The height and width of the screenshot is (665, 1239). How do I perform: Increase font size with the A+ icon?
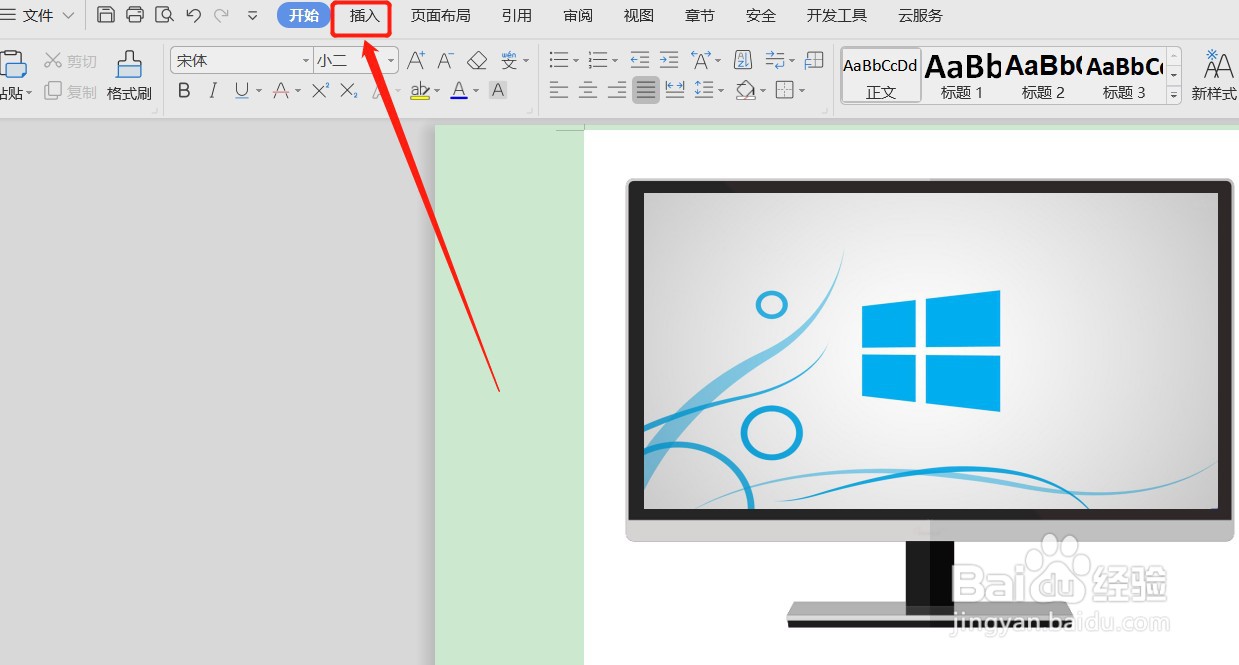[x=416, y=61]
